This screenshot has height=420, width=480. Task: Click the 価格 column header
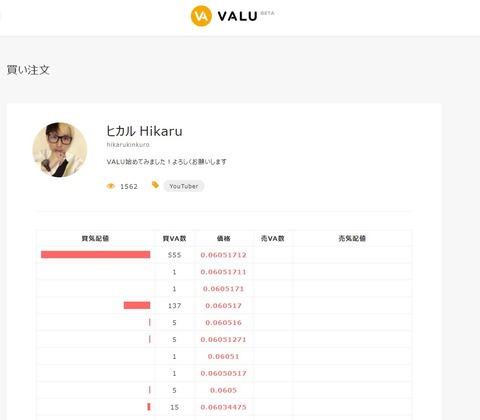(223, 238)
